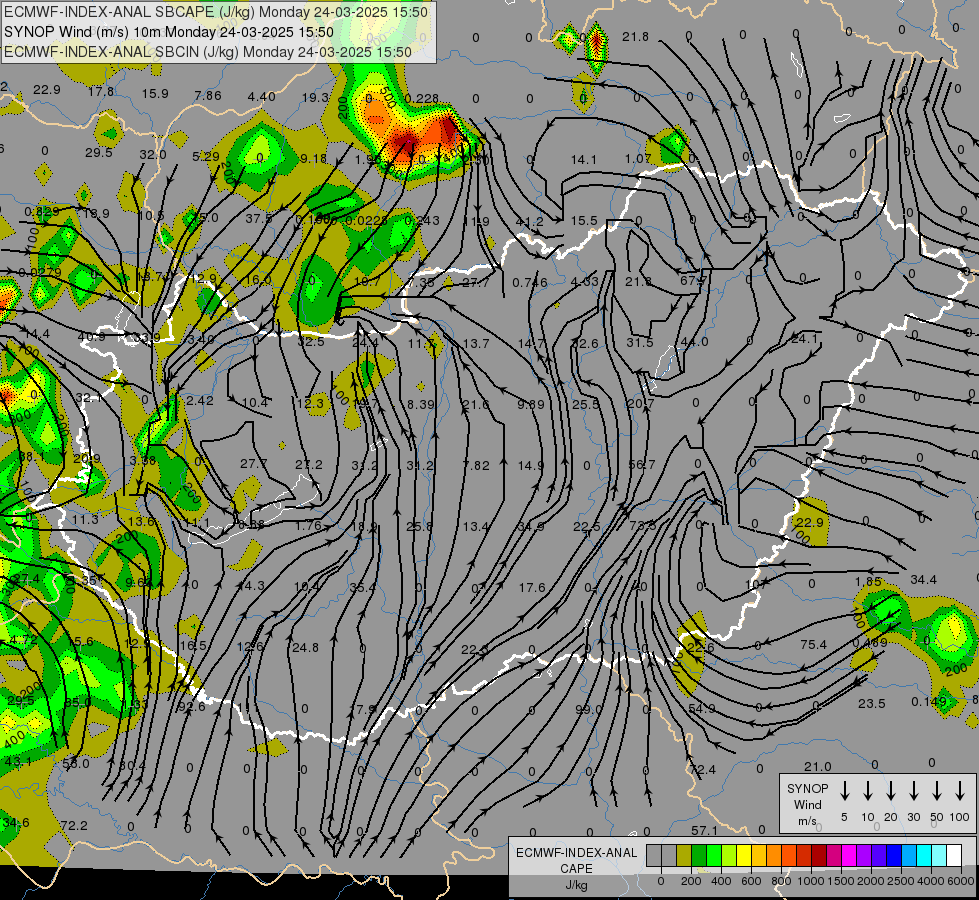The image size is (979, 900).
Task: Click the 7.86 value on the map
Action: pyautogui.click(x=208, y=96)
